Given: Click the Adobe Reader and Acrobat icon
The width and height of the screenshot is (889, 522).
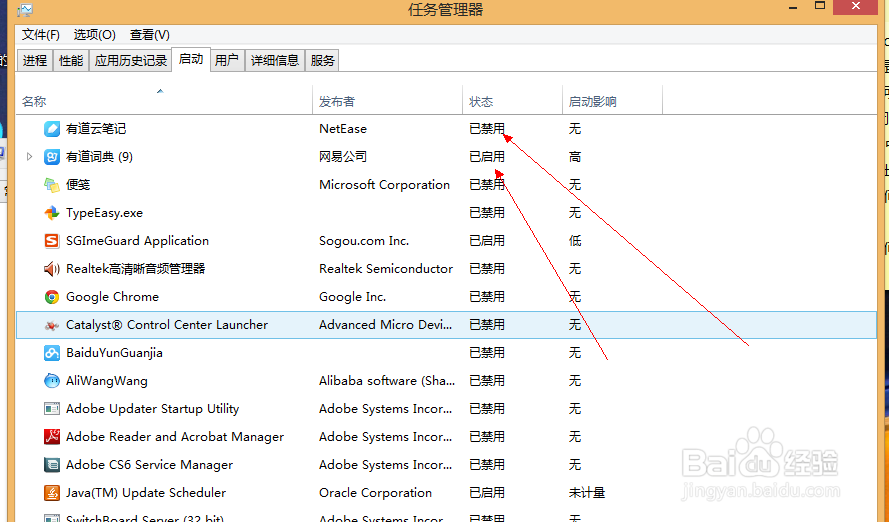Looking at the screenshot, I should point(52,437).
